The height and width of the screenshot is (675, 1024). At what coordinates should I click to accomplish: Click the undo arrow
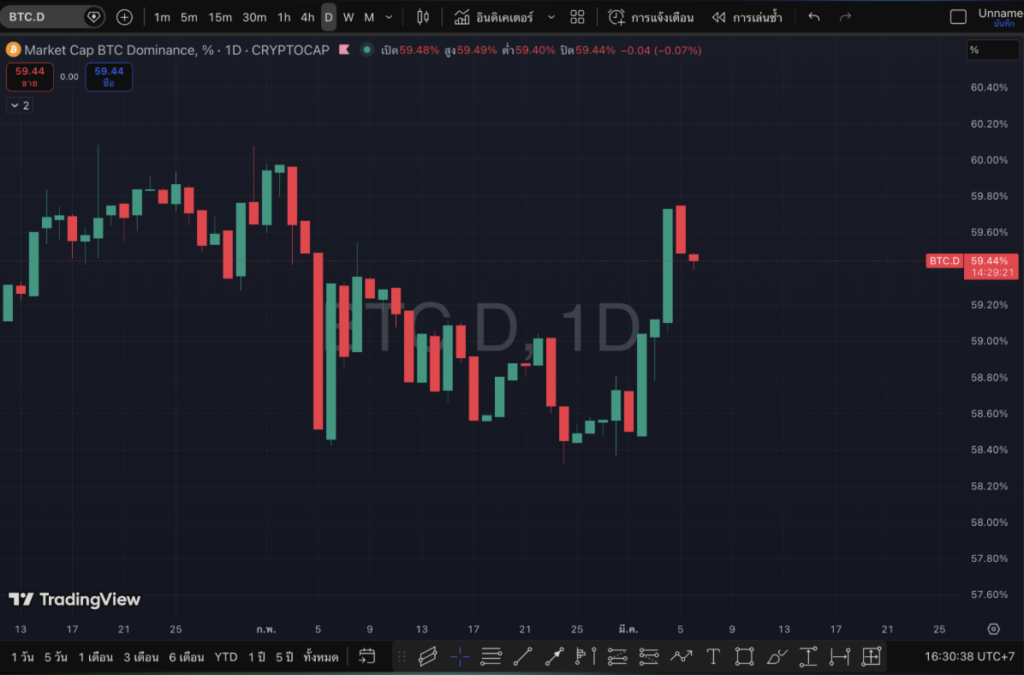[814, 17]
